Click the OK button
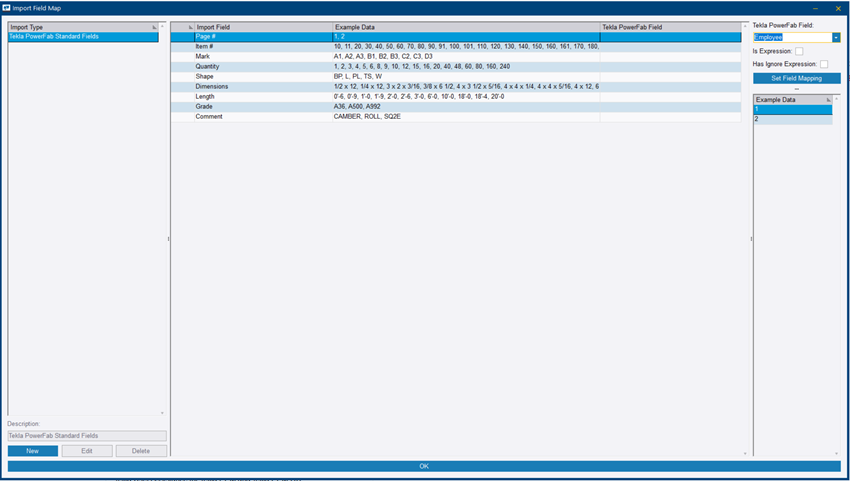Viewport: 850px width, 482px height. point(424,466)
